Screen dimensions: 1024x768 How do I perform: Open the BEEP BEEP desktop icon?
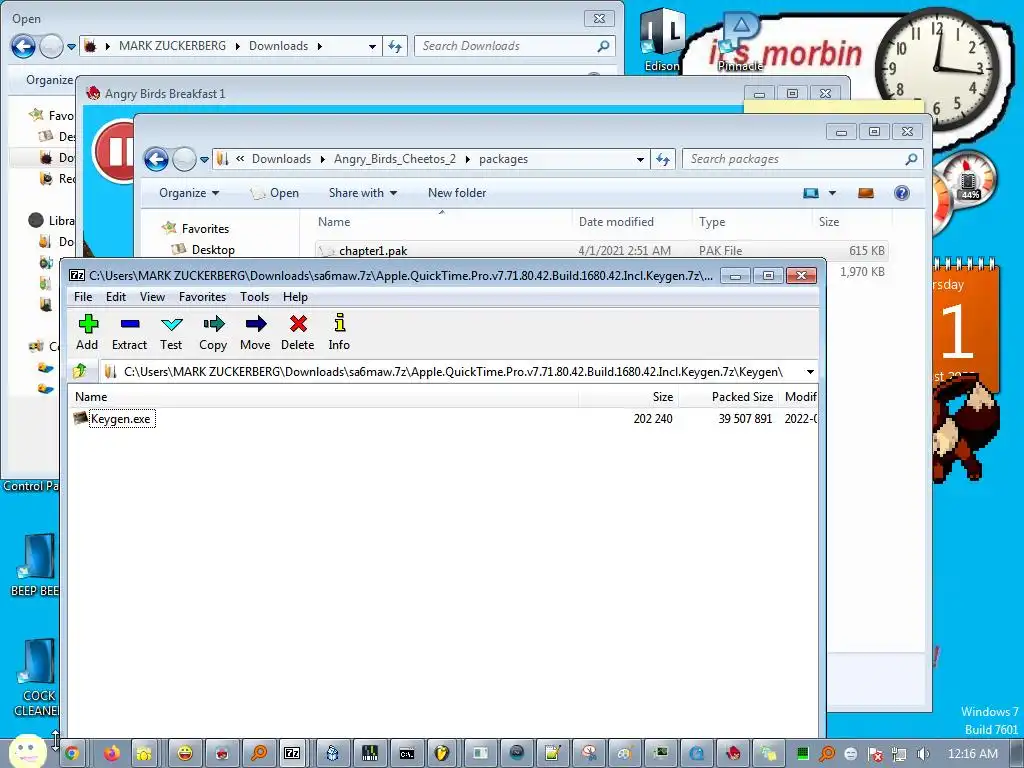pos(35,565)
